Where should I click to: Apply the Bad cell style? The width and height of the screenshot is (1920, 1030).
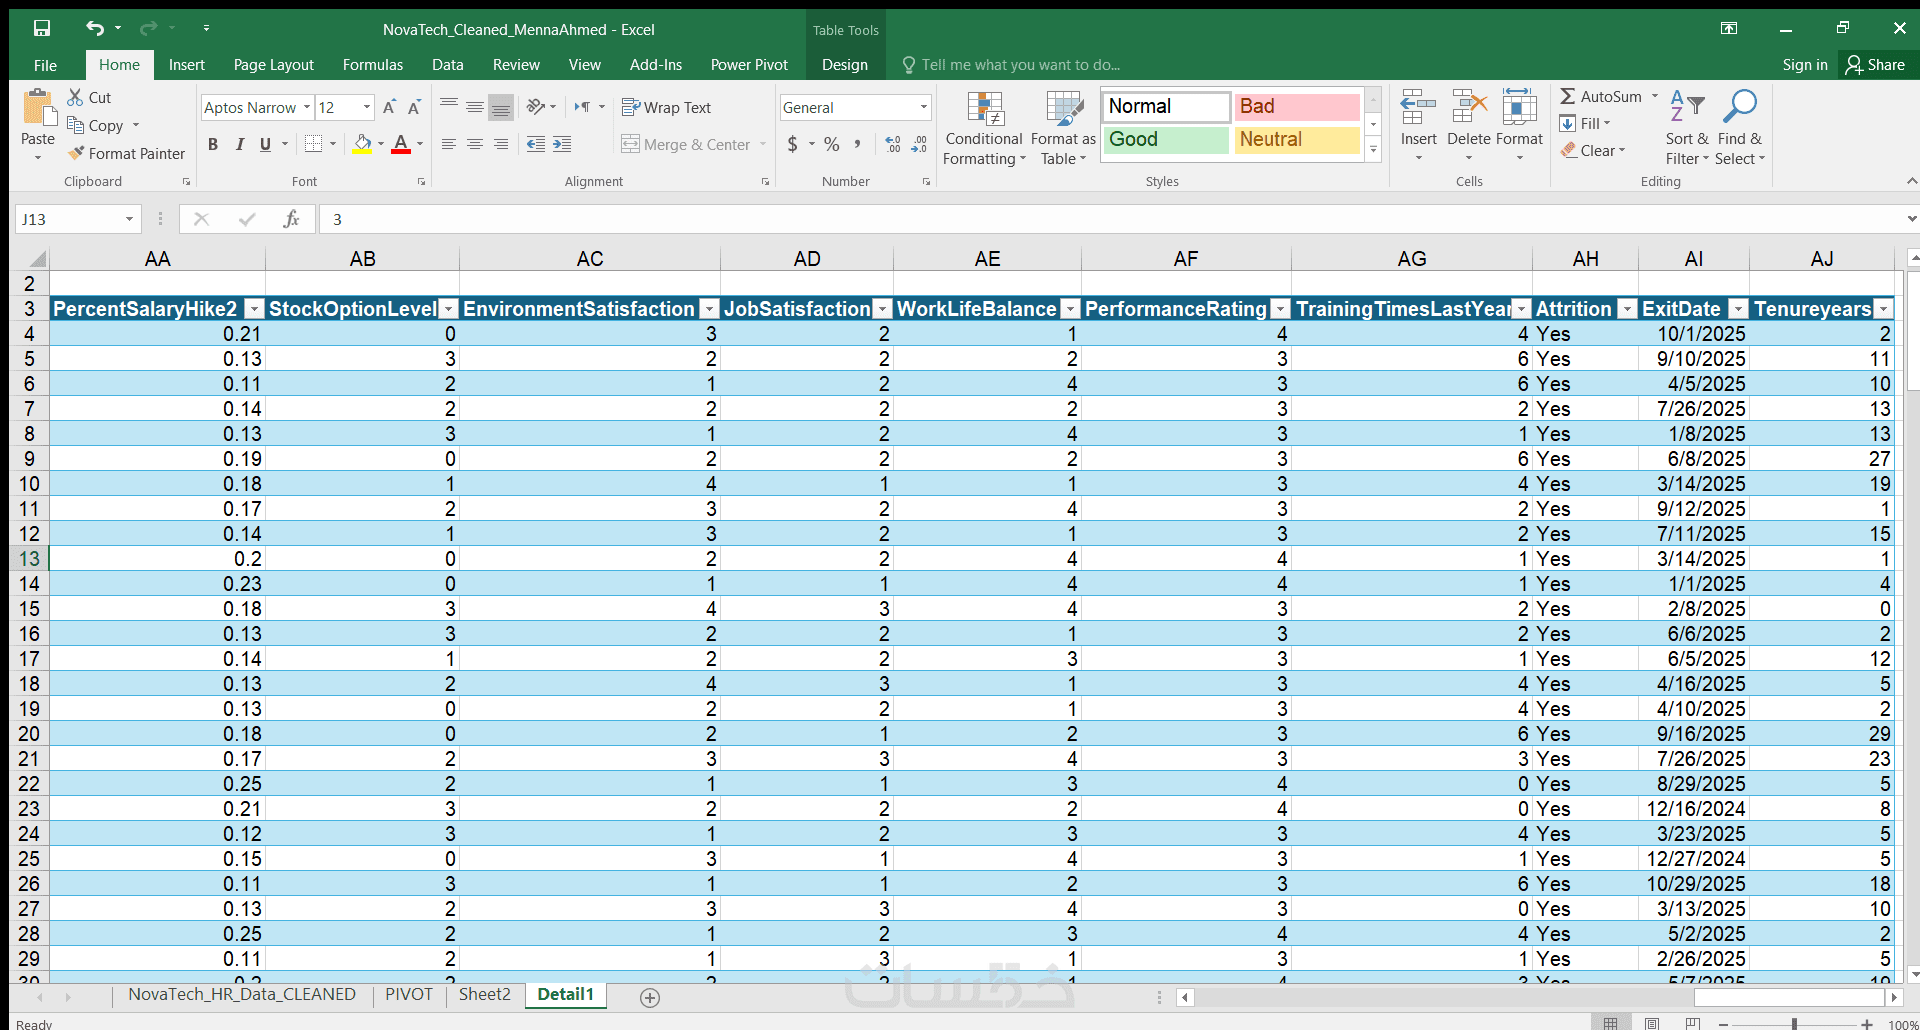1297,106
